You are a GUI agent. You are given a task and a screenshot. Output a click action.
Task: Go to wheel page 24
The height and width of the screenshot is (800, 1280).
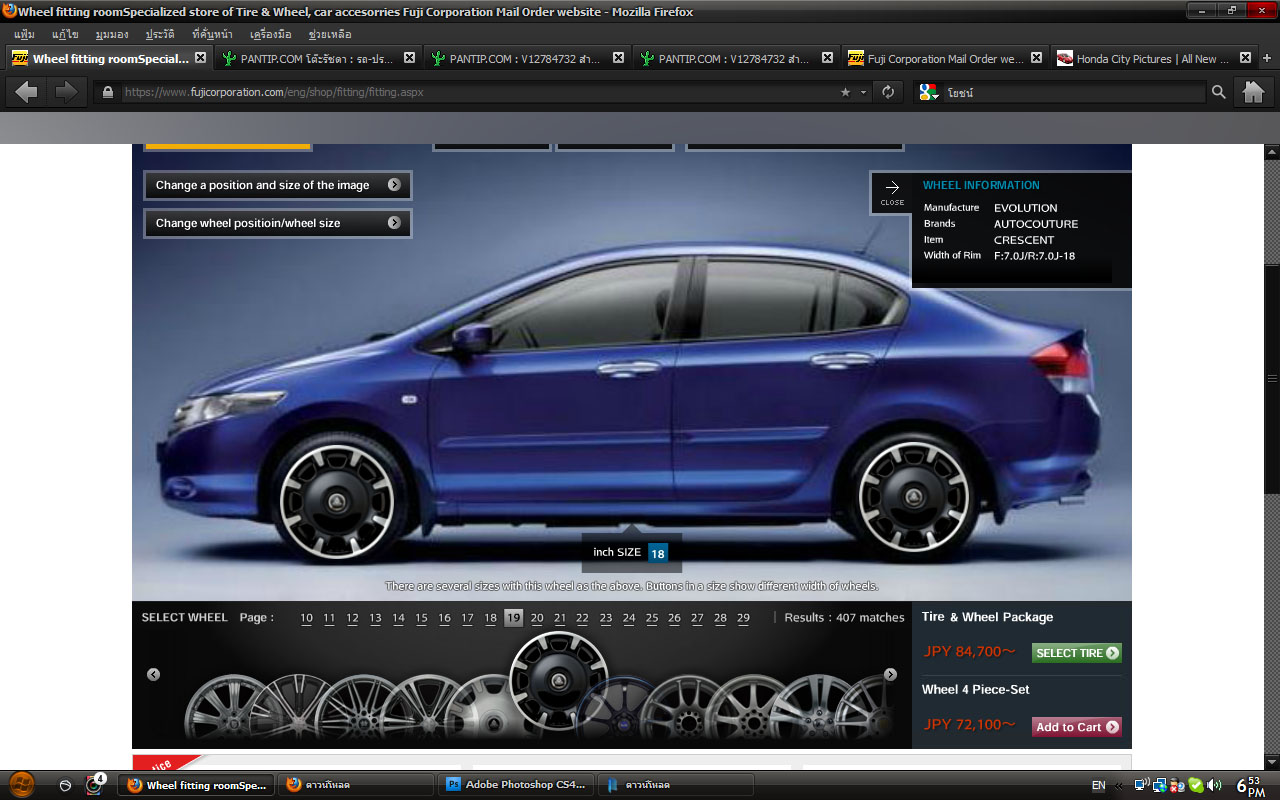629,618
